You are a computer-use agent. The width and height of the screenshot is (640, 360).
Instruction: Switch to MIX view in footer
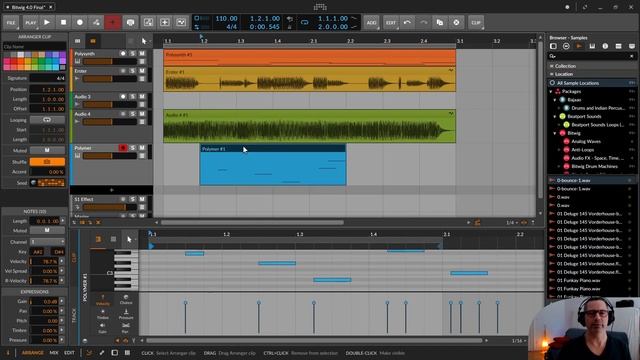tap(54, 353)
